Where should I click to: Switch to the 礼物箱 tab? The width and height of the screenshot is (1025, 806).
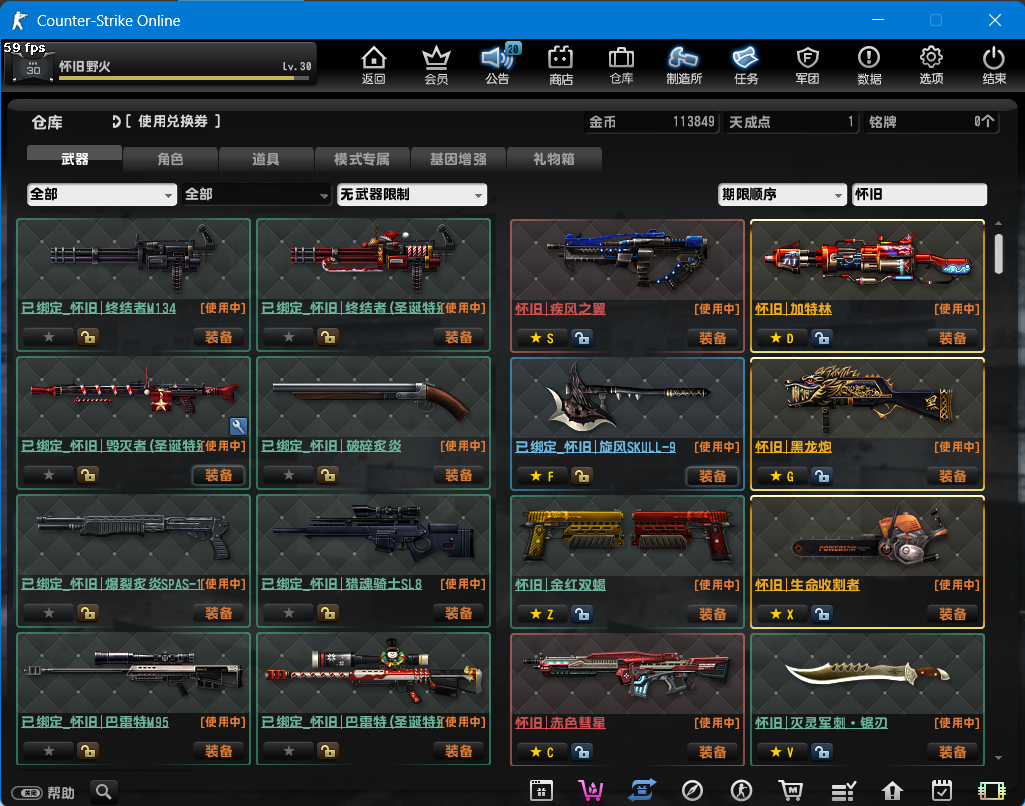[x=554, y=159]
